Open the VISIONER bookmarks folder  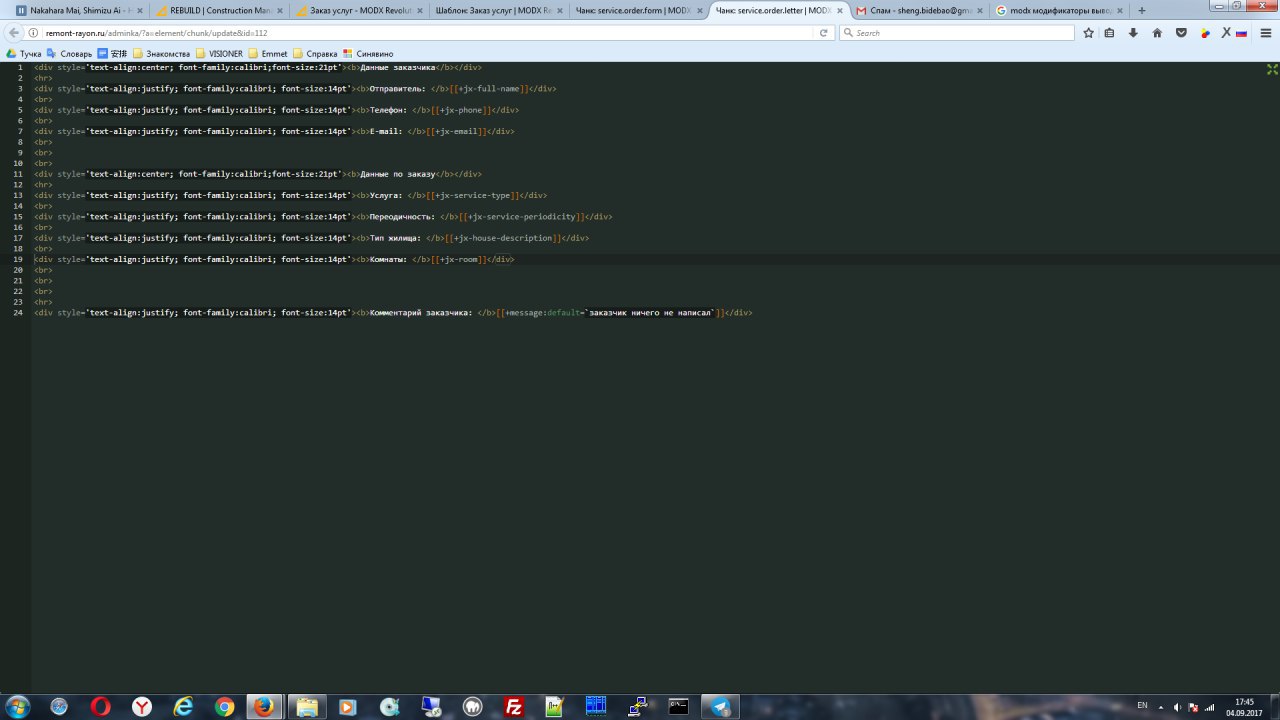tap(220, 53)
